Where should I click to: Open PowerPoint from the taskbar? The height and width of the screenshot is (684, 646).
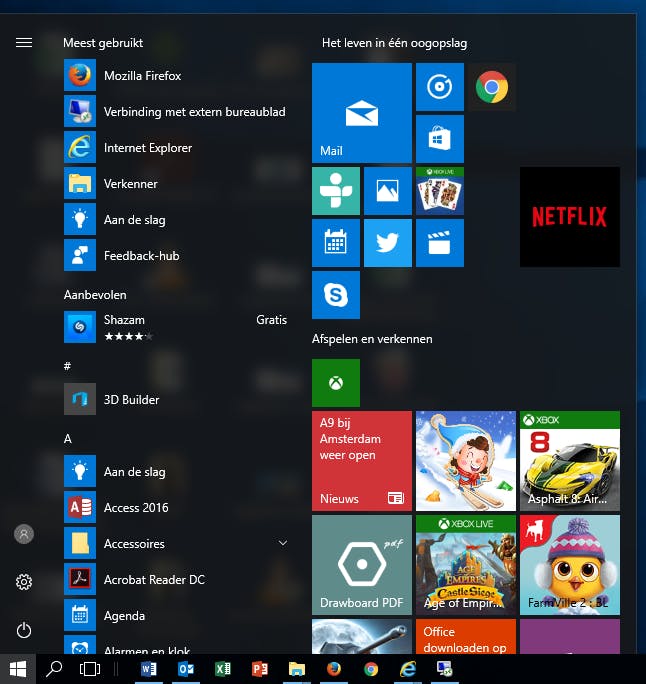click(x=260, y=669)
